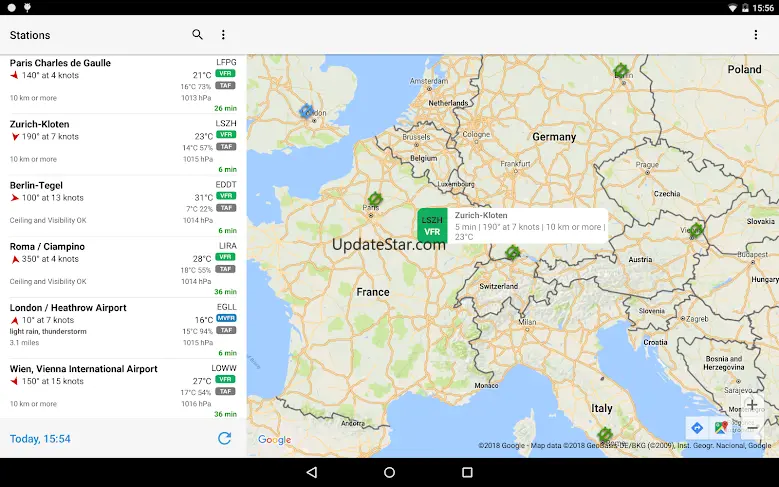This screenshot has height=487, width=779.
Task: Open TAF for Roma / Ciampino
Action: click(x=225, y=269)
